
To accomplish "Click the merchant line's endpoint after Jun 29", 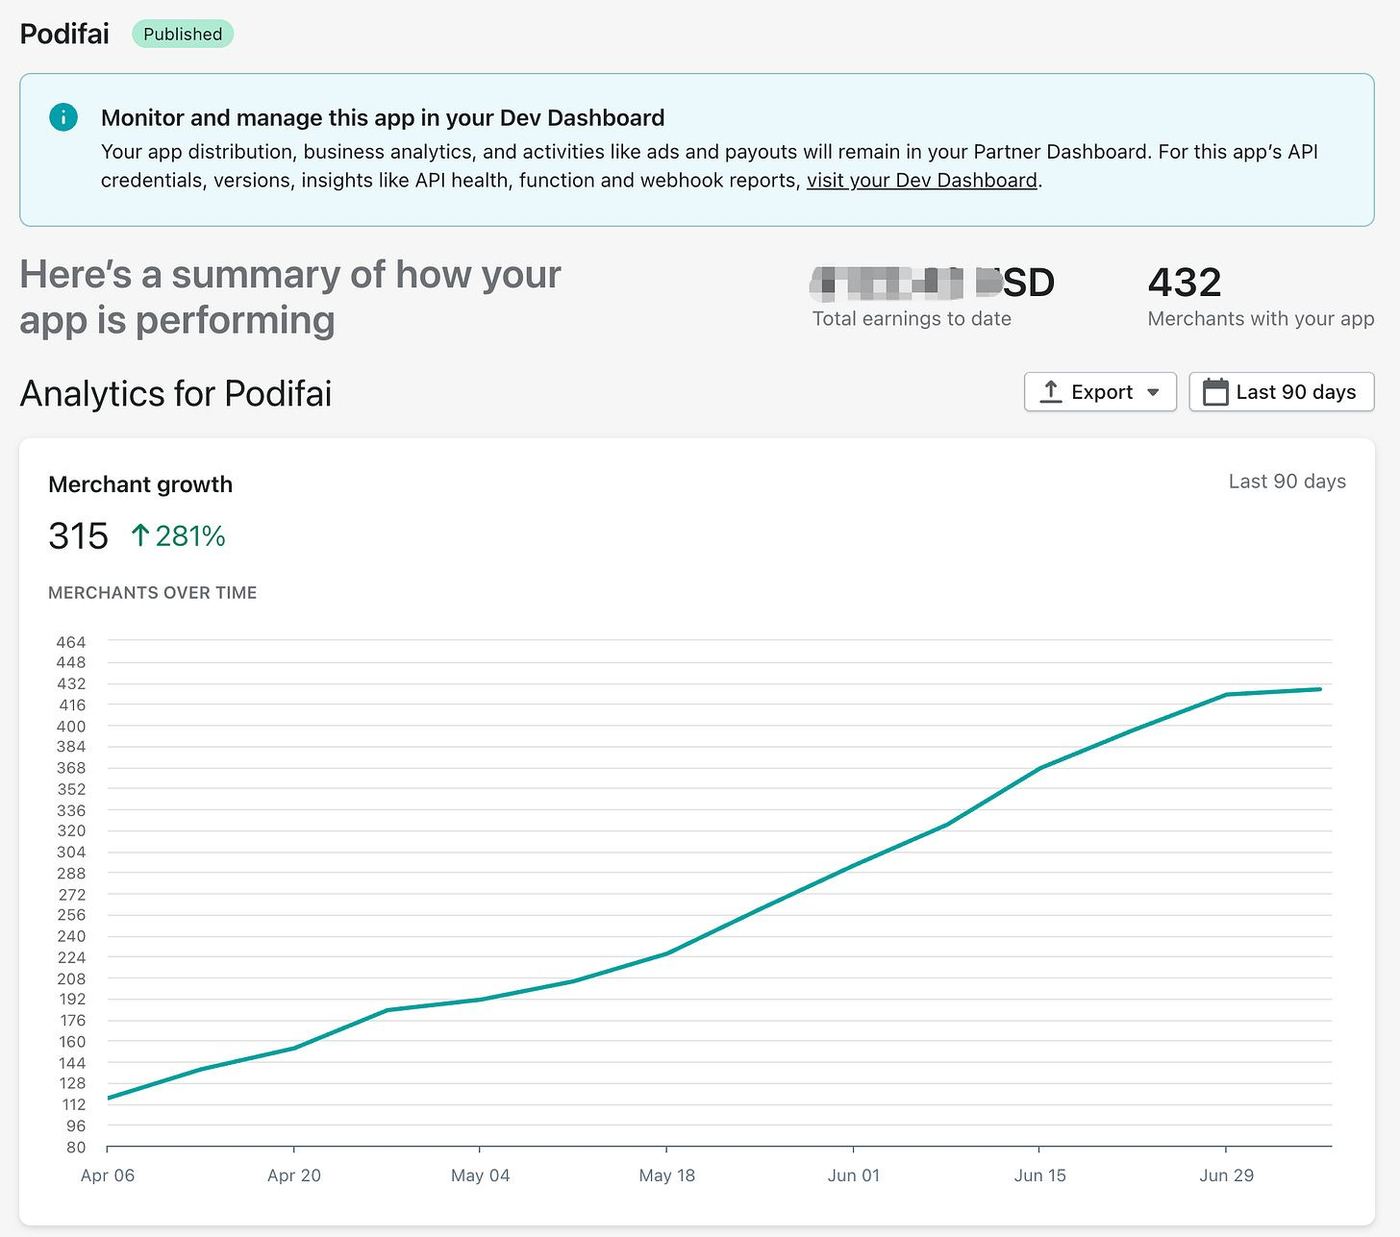I will (x=1320, y=689).
